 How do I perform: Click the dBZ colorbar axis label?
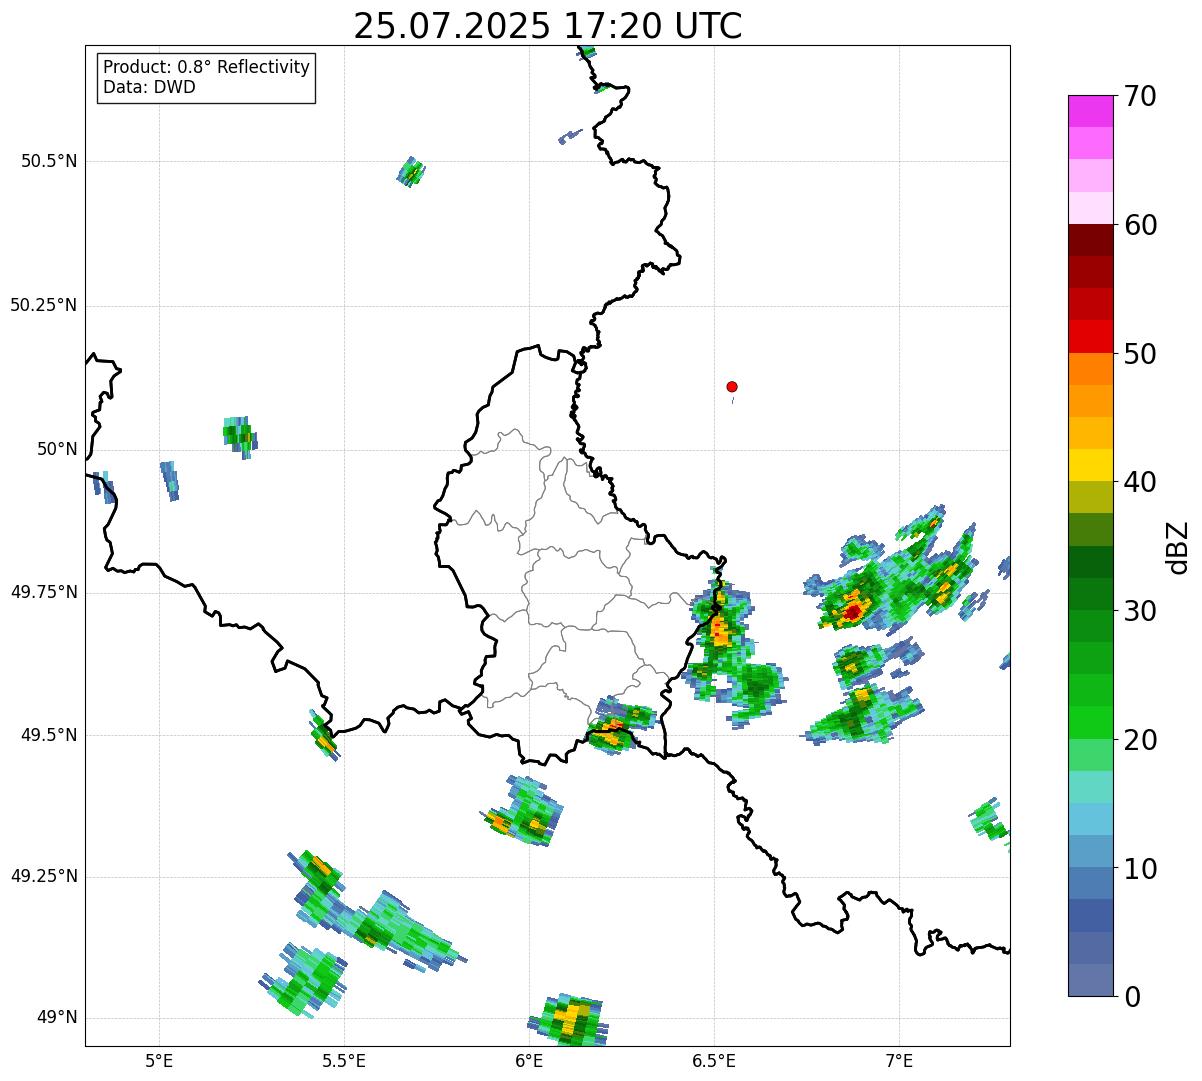pos(1178,547)
